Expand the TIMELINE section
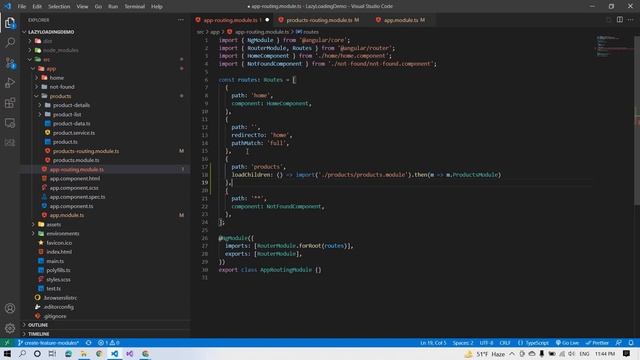Image resolution: width=640 pixels, height=360 pixels. (38, 334)
